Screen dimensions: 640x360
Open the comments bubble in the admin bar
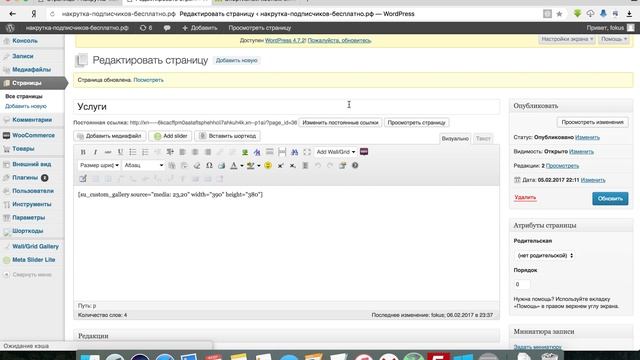click(167, 28)
